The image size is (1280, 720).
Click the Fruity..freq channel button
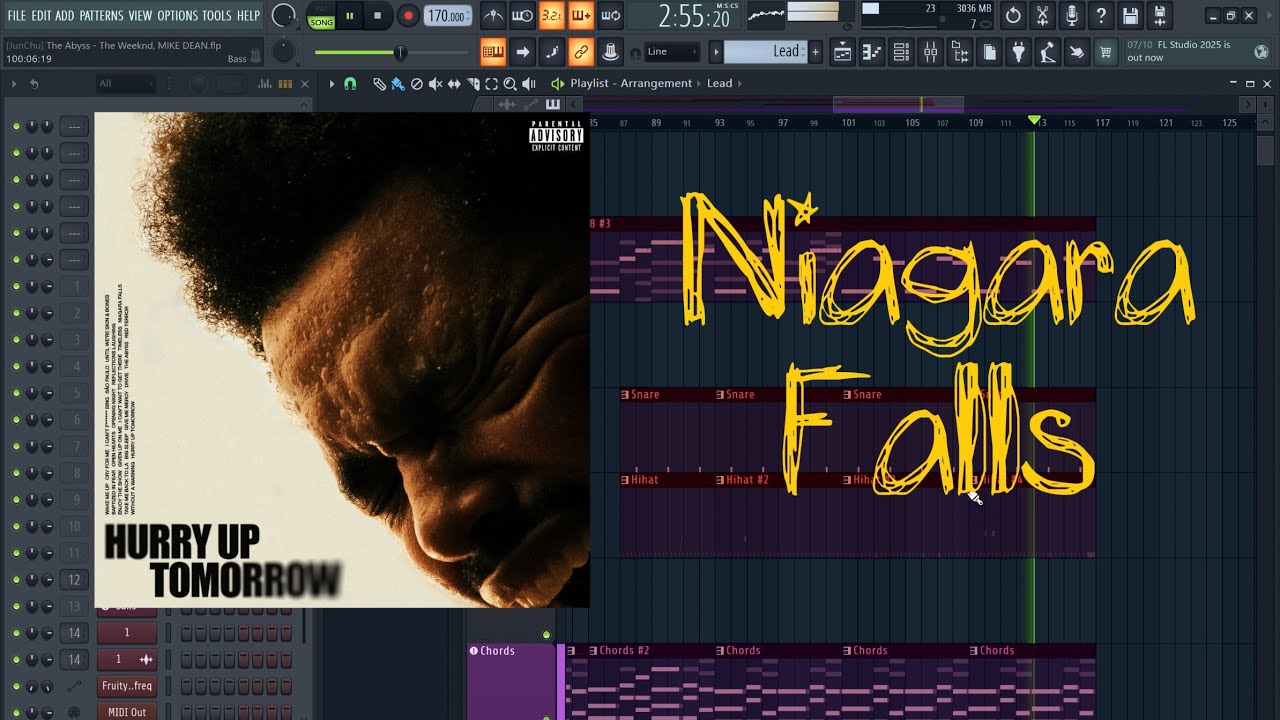point(127,686)
